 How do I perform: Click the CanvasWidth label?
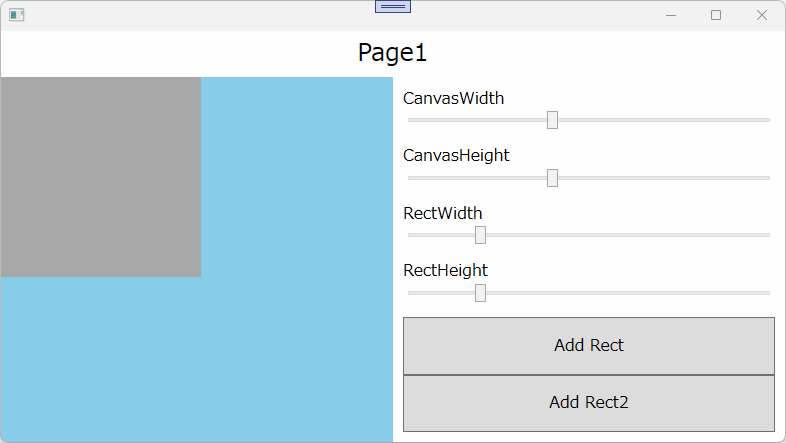pyautogui.click(x=453, y=98)
